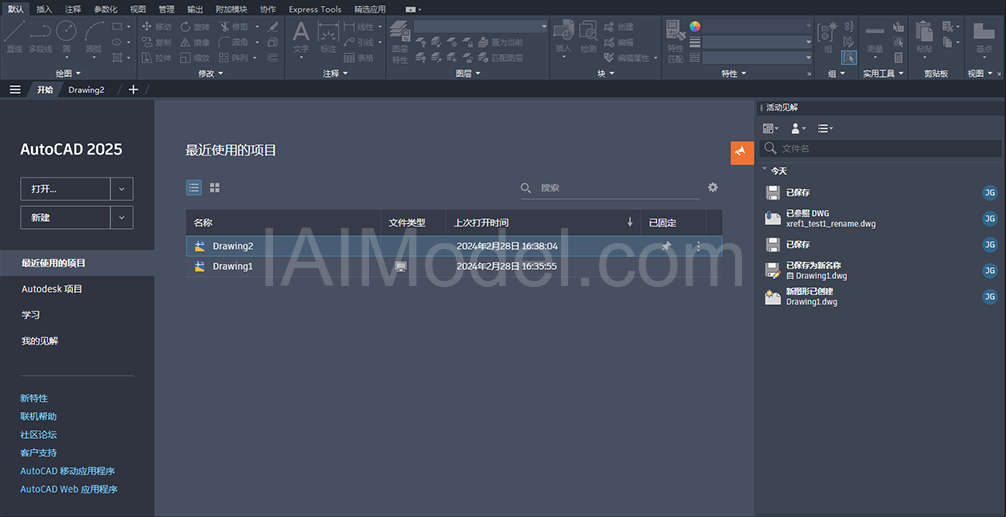Viewport: 1006px width, 517px height.
Task: Click the 表格 (Table) tool
Action: click(359, 58)
